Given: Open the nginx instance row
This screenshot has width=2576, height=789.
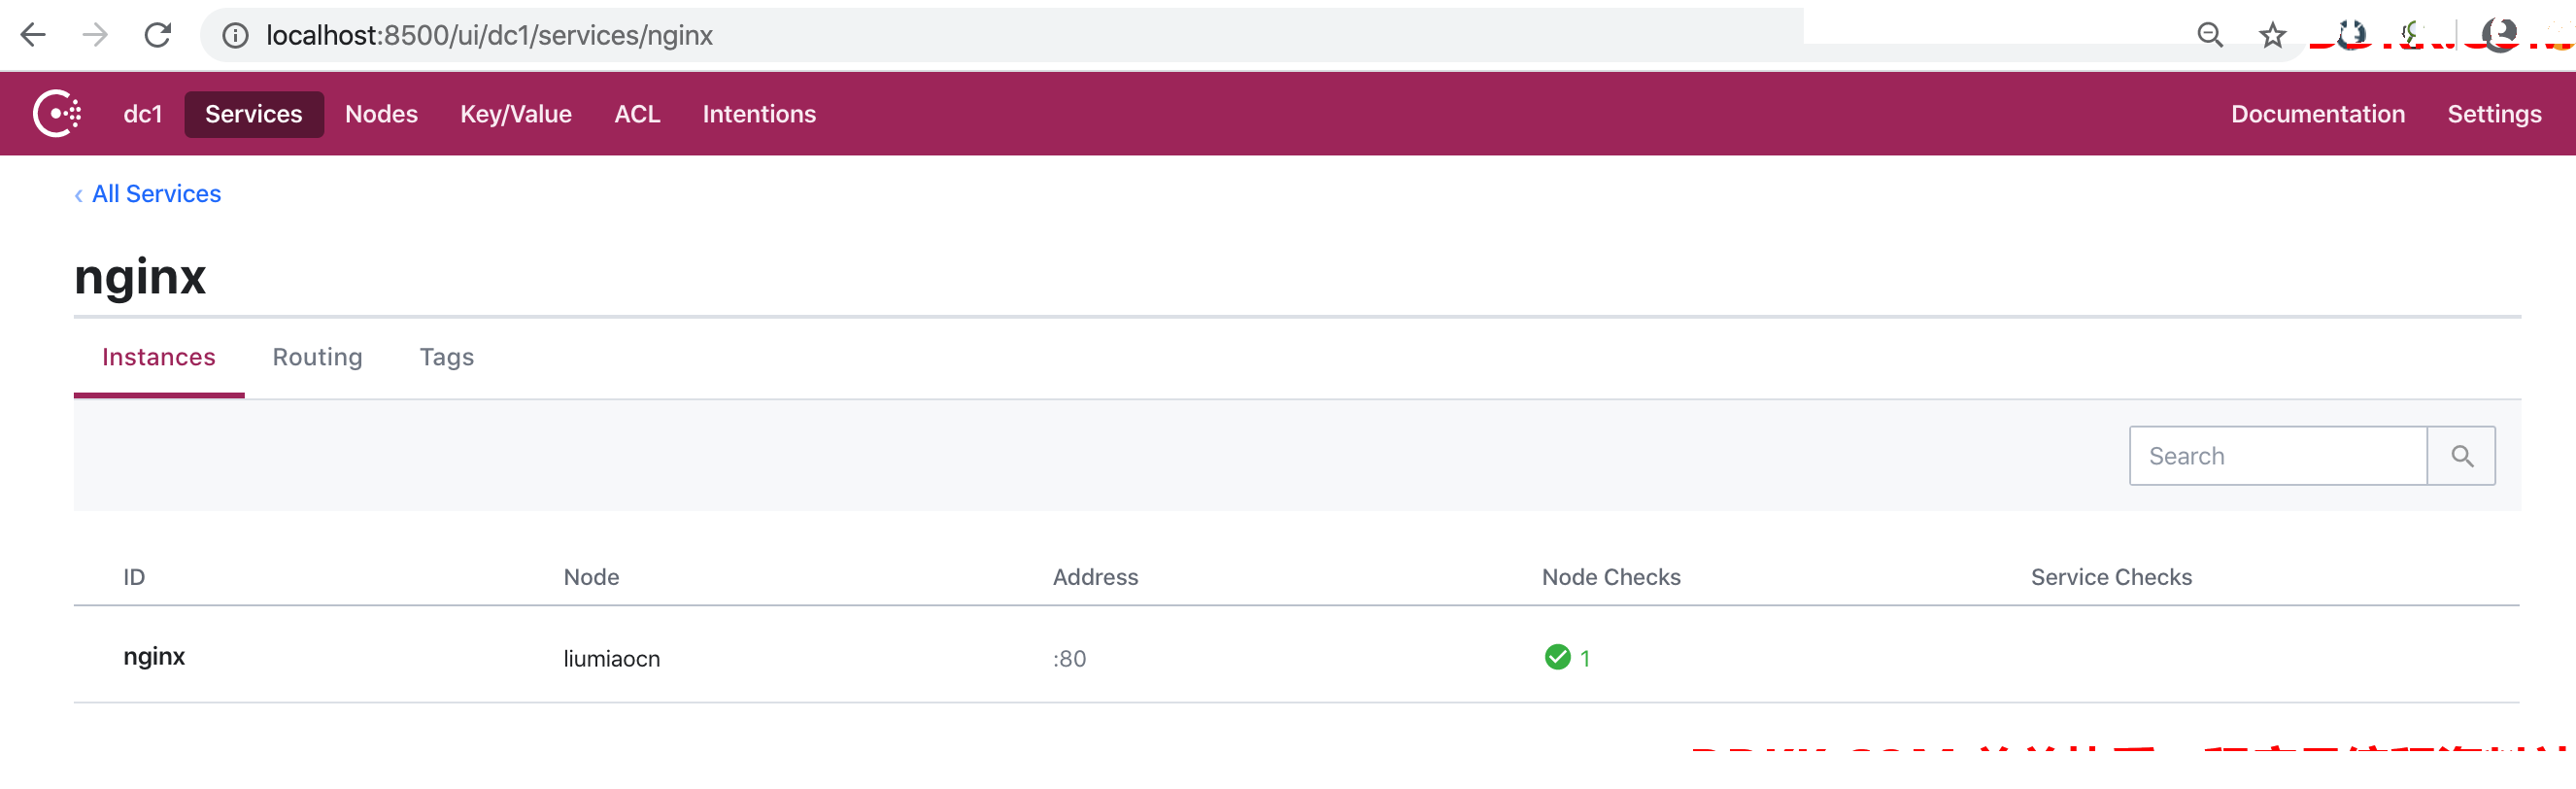Looking at the screenshot, I should coord(1296,655).
